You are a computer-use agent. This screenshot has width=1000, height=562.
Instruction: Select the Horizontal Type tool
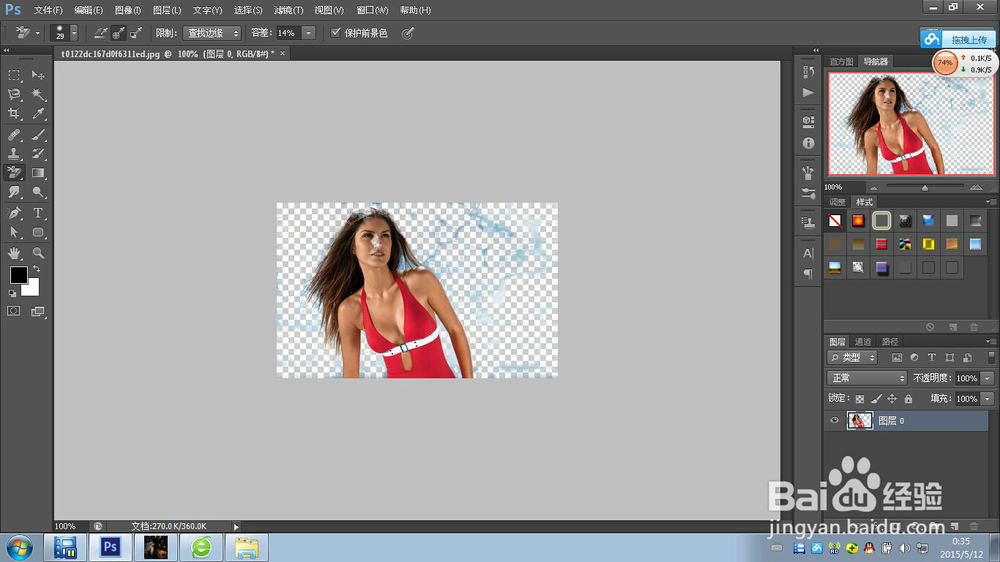click(x=38, y=213)
